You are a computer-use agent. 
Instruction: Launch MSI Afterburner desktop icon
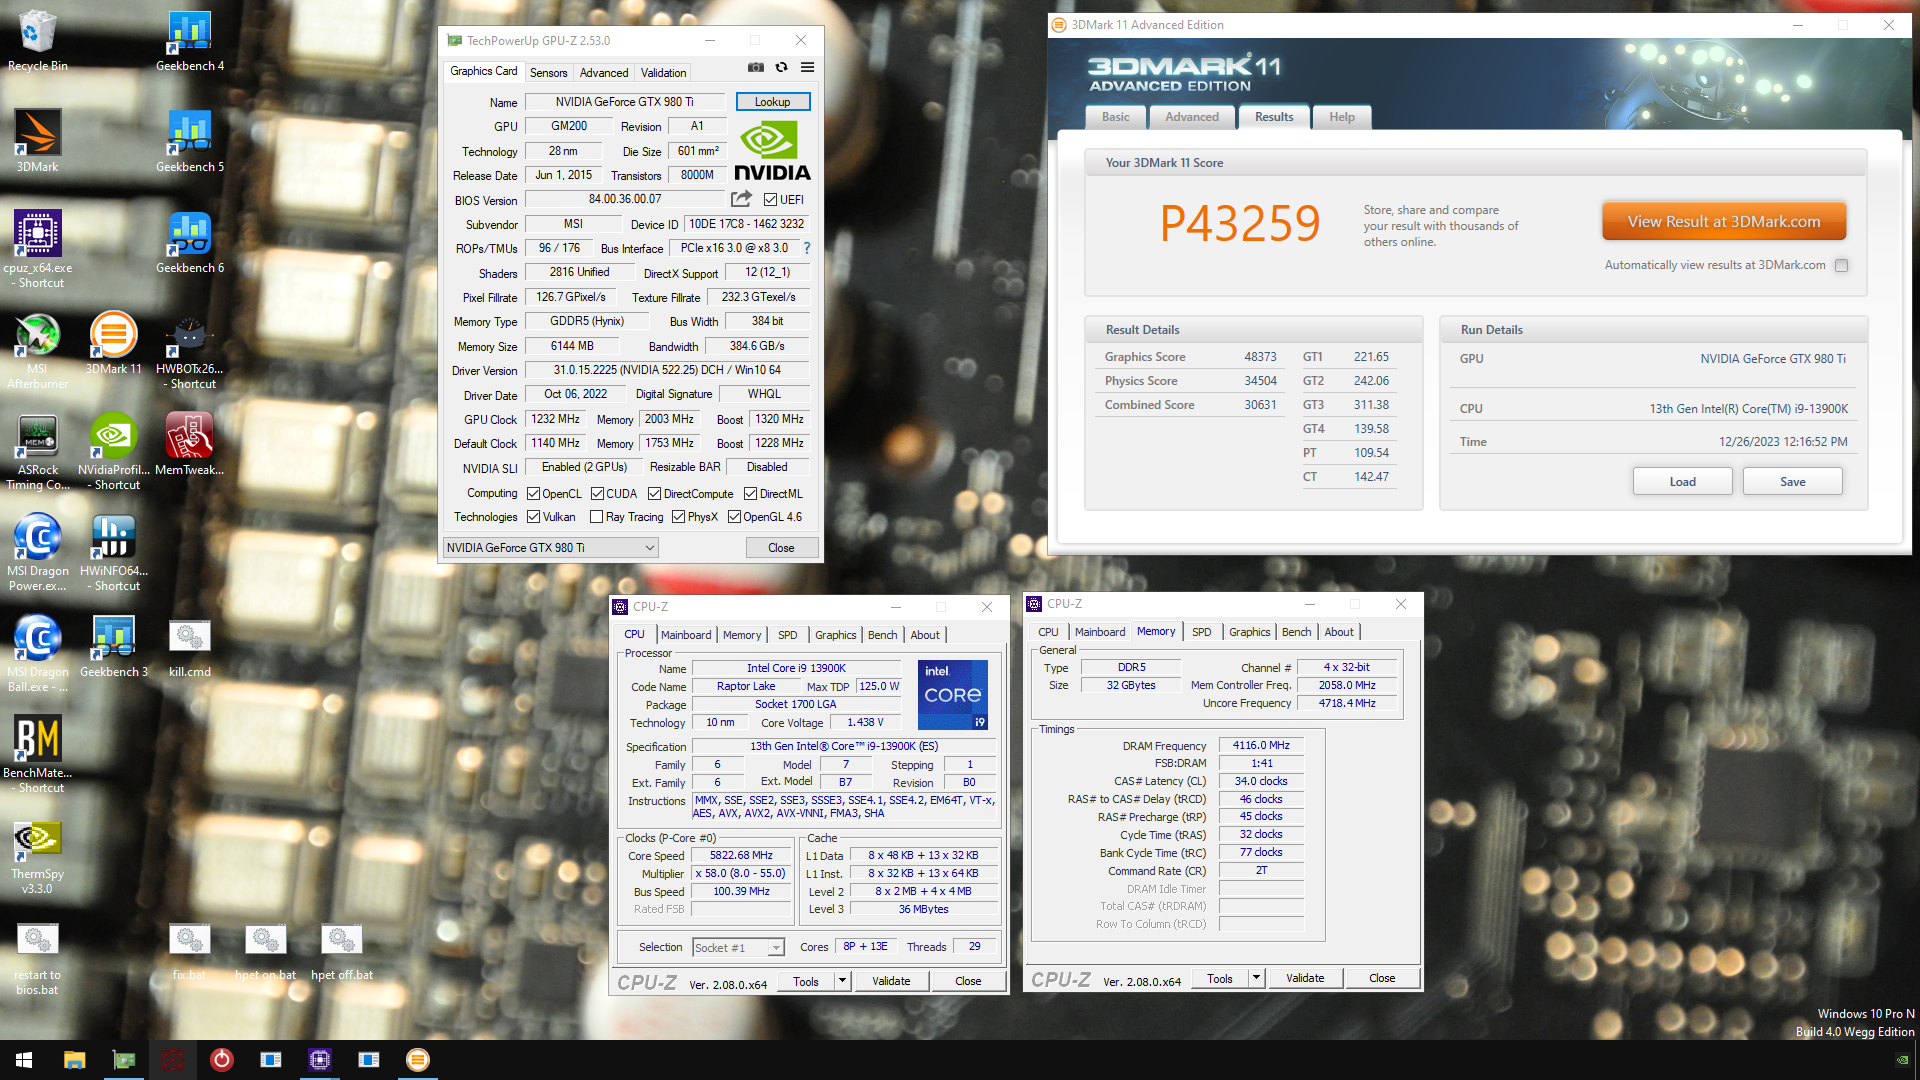38,350
